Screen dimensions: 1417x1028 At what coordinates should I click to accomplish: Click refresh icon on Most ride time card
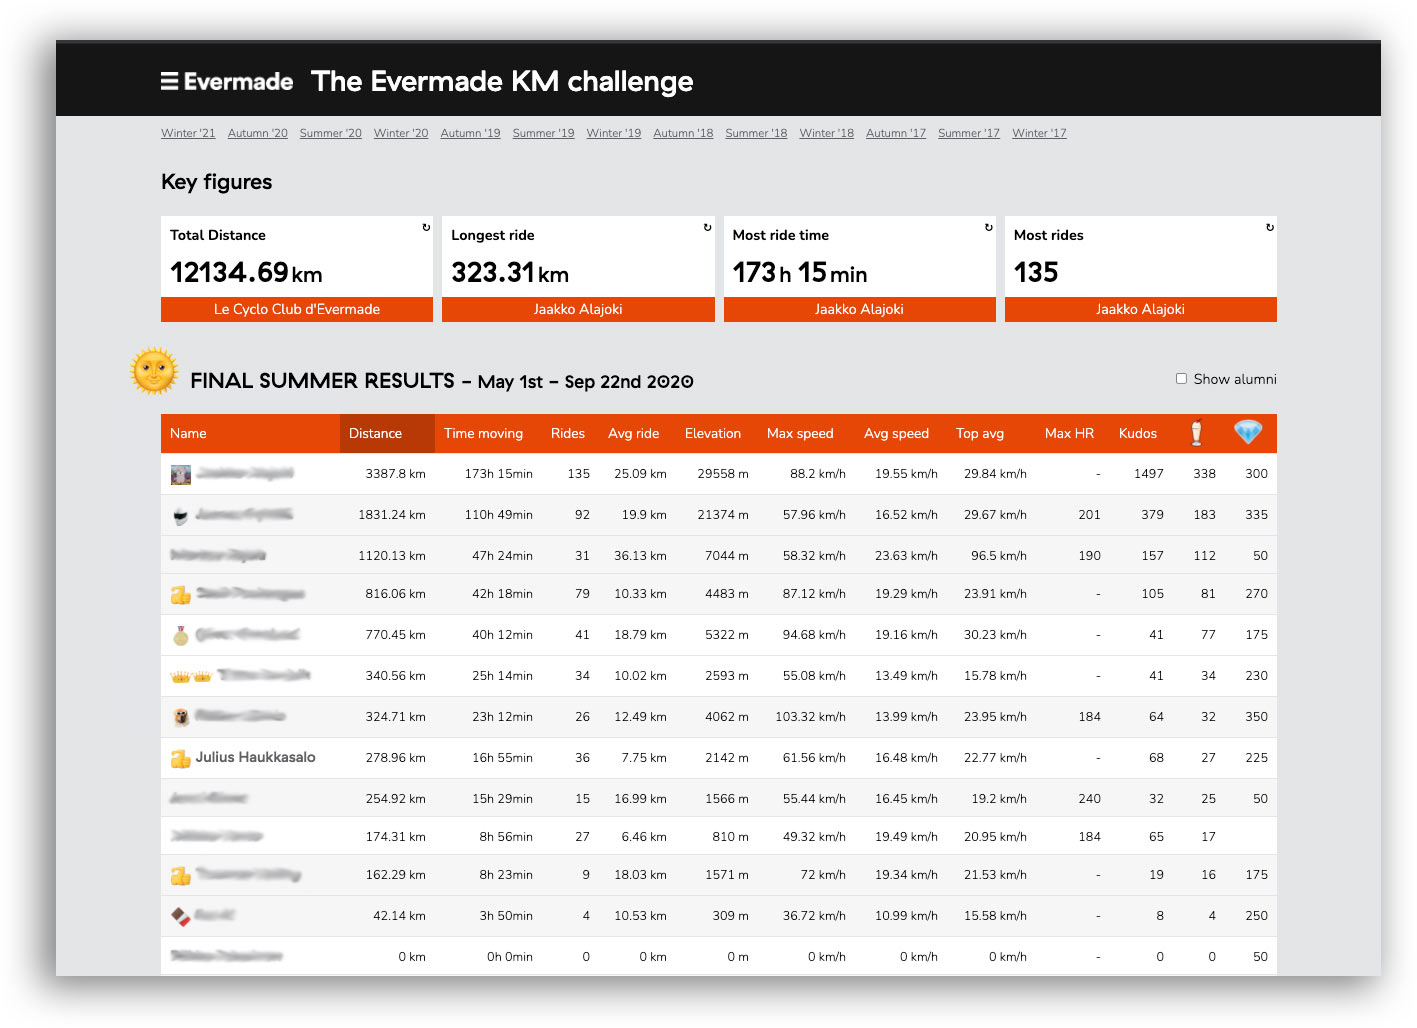point(989,228)
